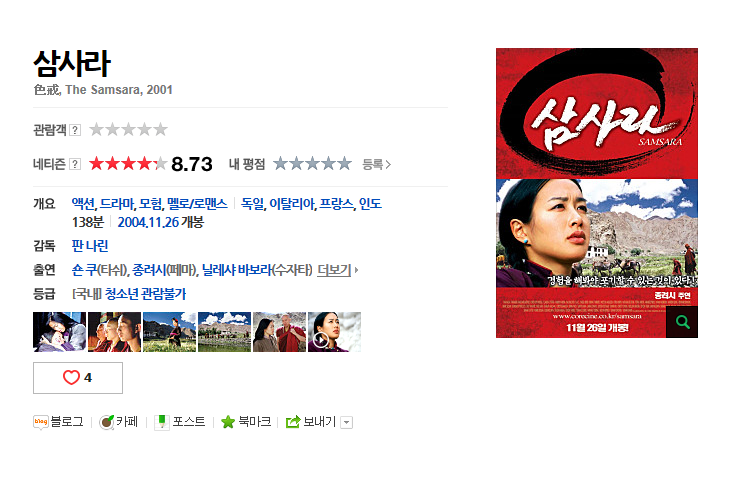Click the help icon next to 관람객
The width and height of the screenshot is (729, 481).
[75, 130]
